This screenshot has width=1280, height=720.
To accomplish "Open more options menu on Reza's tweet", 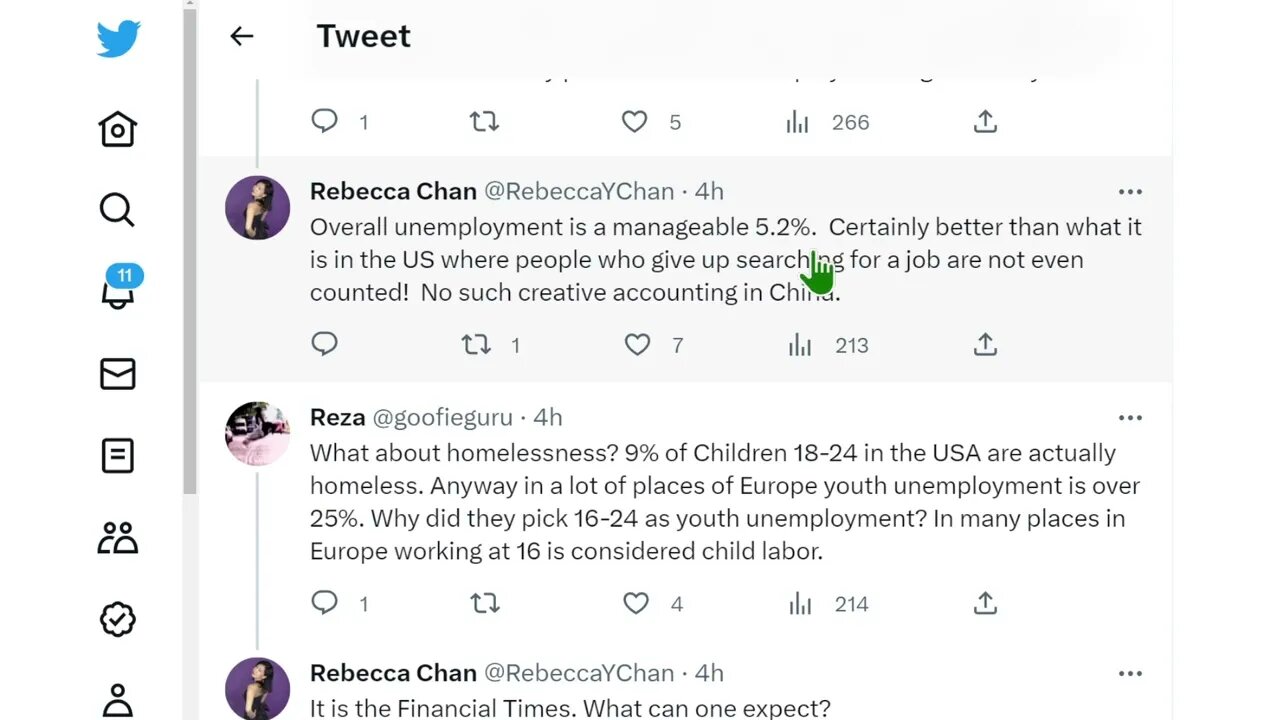I will (1130, 418).
